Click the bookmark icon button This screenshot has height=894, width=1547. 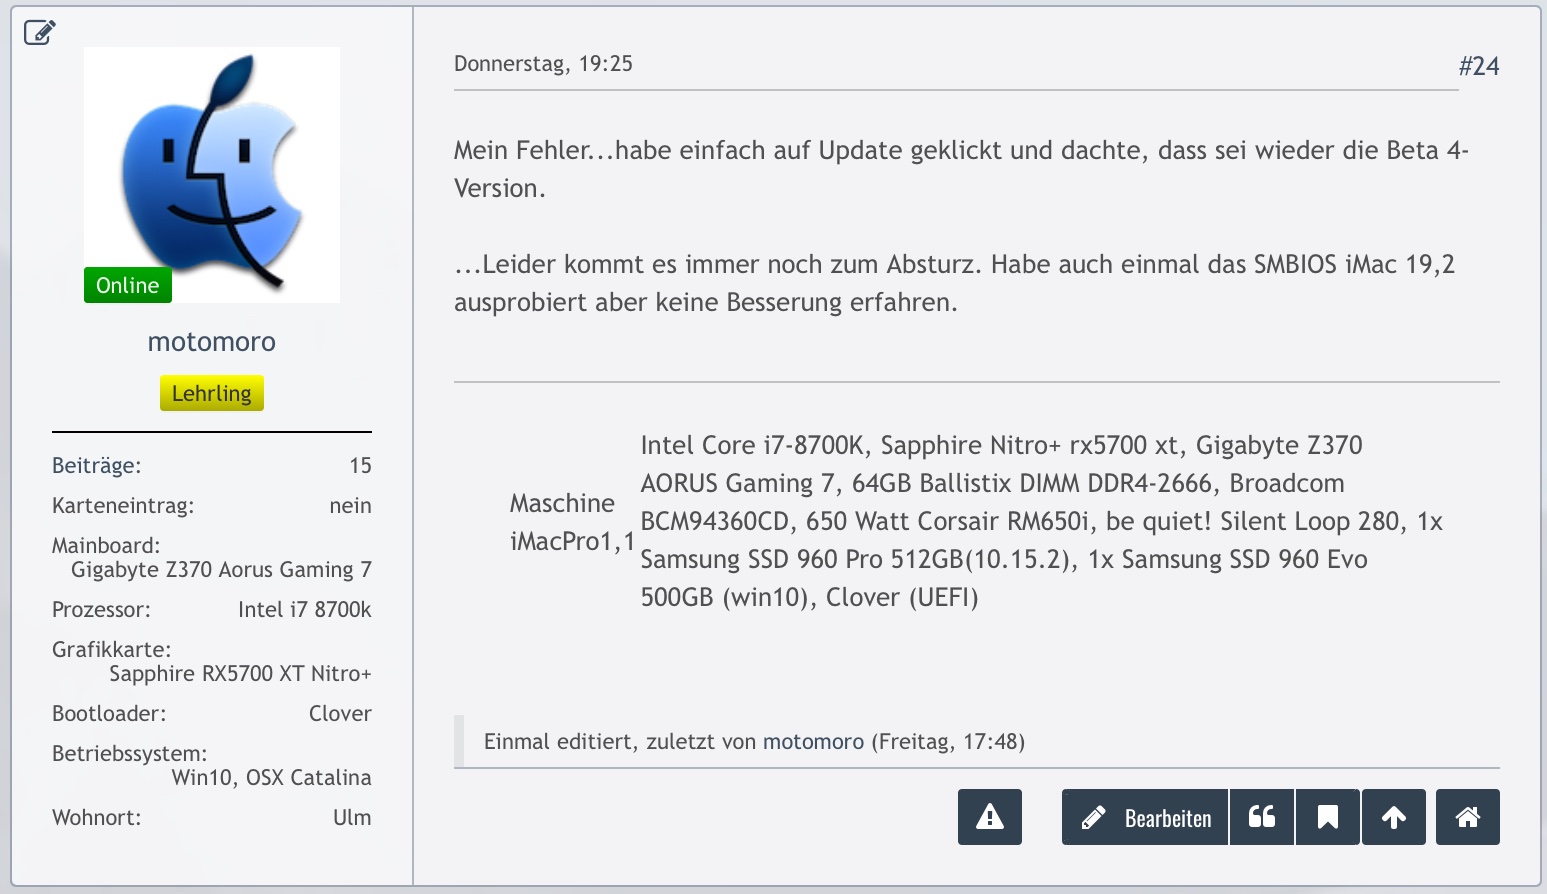[1327, 817]
